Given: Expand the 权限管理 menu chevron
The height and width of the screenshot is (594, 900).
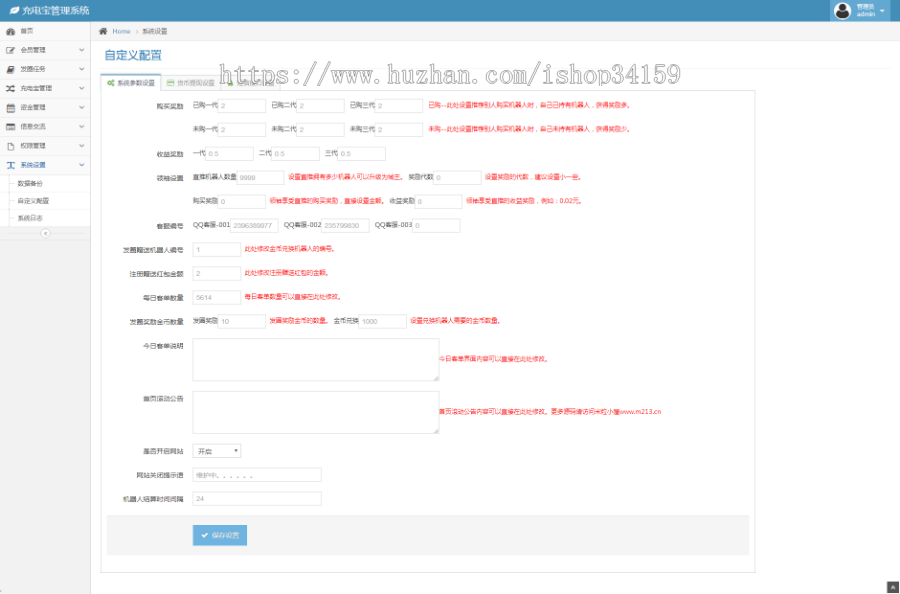Looking at the screenshot, I should pyautogui.click(x=82, y=146).
